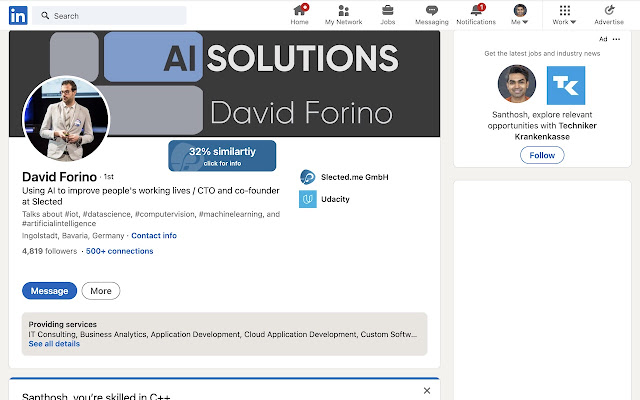
Task: Open the Jobs page
Action: pyautogui.click(x=387, y=15)
